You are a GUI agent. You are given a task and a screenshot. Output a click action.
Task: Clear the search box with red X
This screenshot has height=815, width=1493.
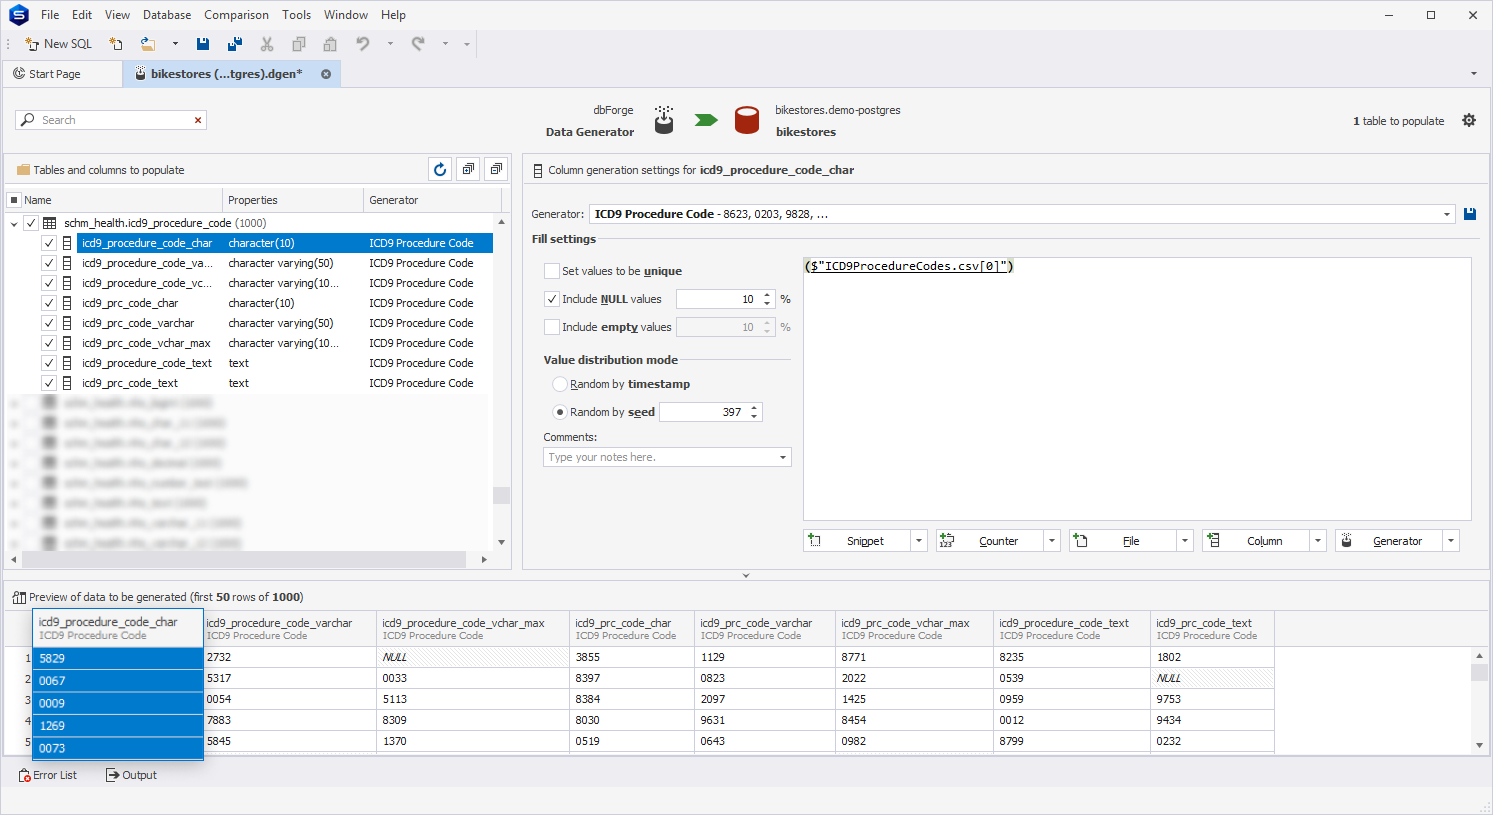198,120
